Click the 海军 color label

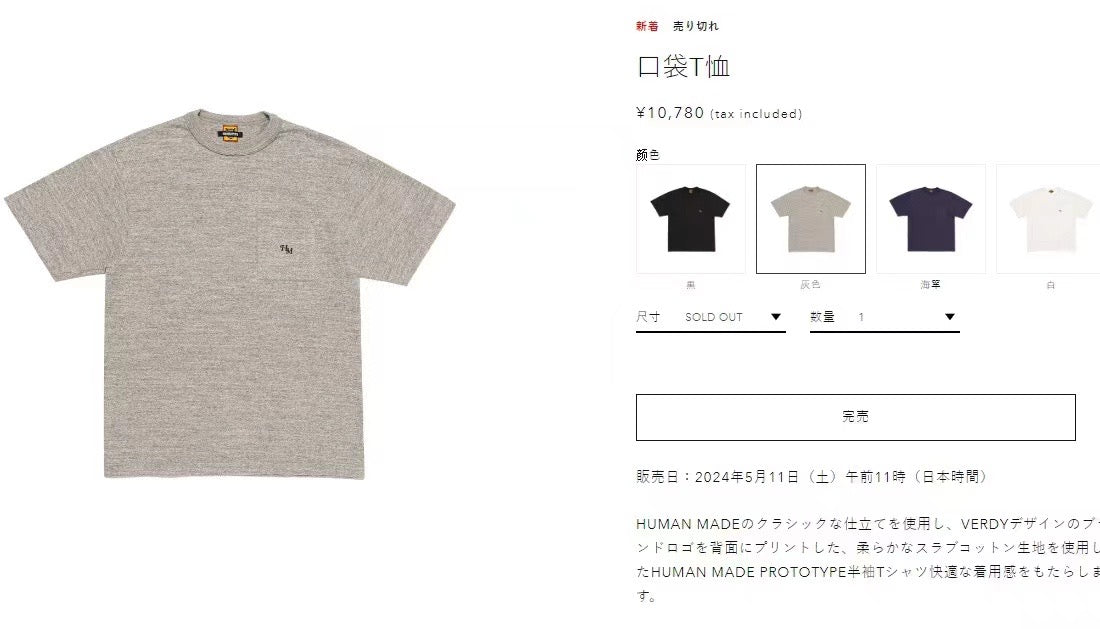click(930, 284)
